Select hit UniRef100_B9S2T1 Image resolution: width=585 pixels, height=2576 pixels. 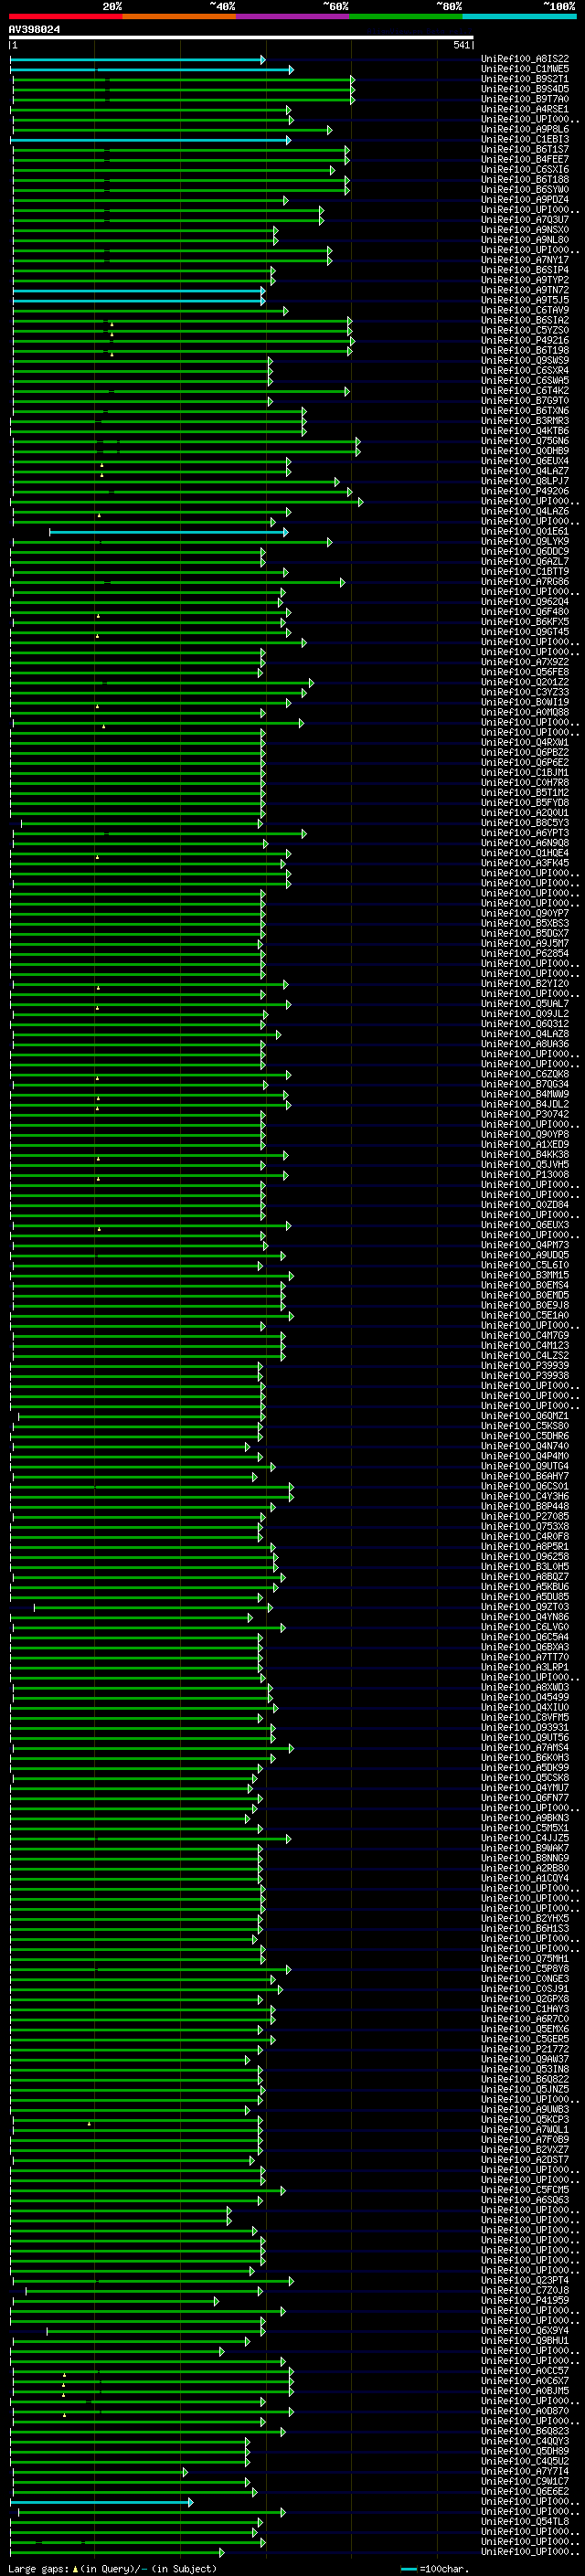[525, 79]
